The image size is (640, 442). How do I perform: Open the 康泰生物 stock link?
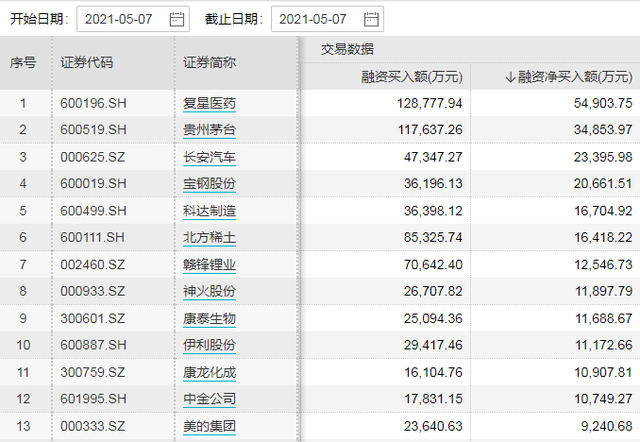(209, 318)
